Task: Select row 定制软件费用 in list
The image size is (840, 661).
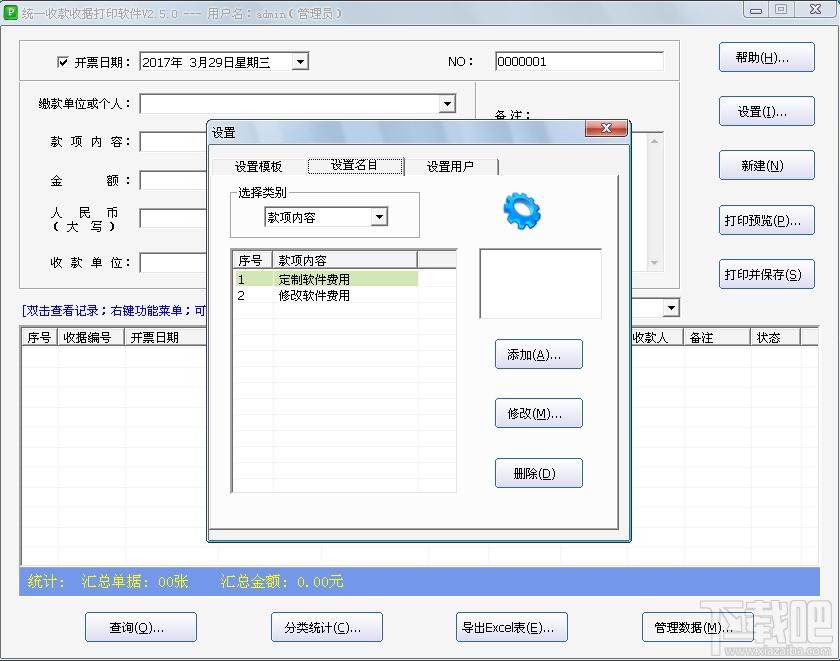Action: pyautogui.click(x=326, y=279)
